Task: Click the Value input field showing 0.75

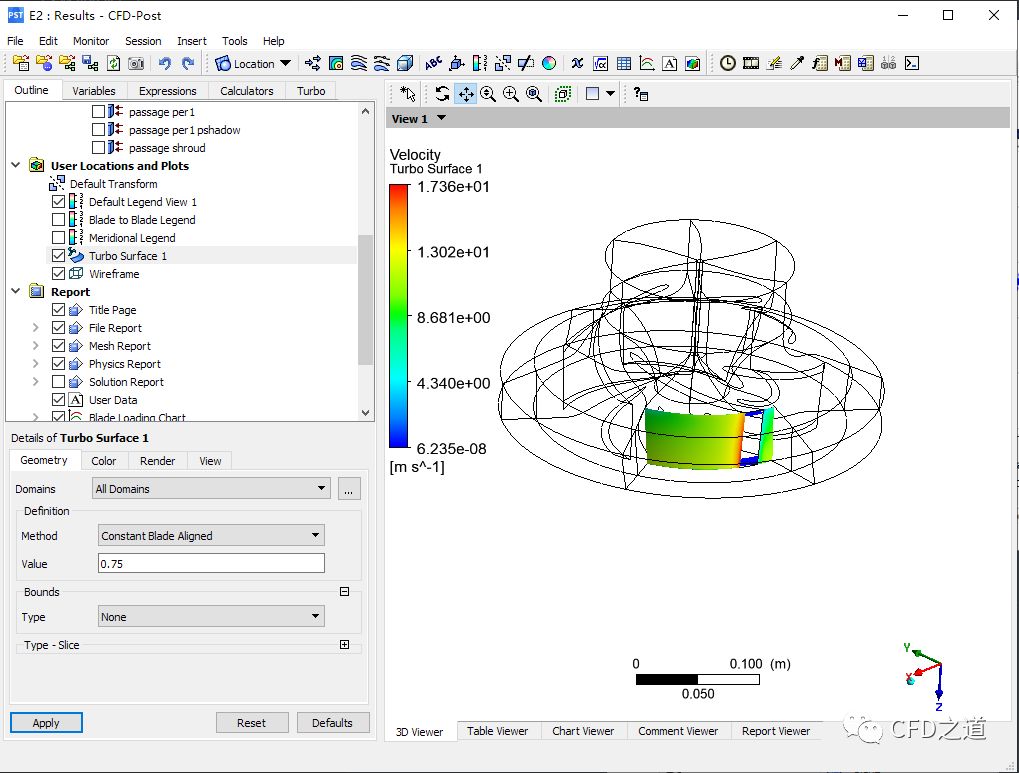Action: click(211, 564)
